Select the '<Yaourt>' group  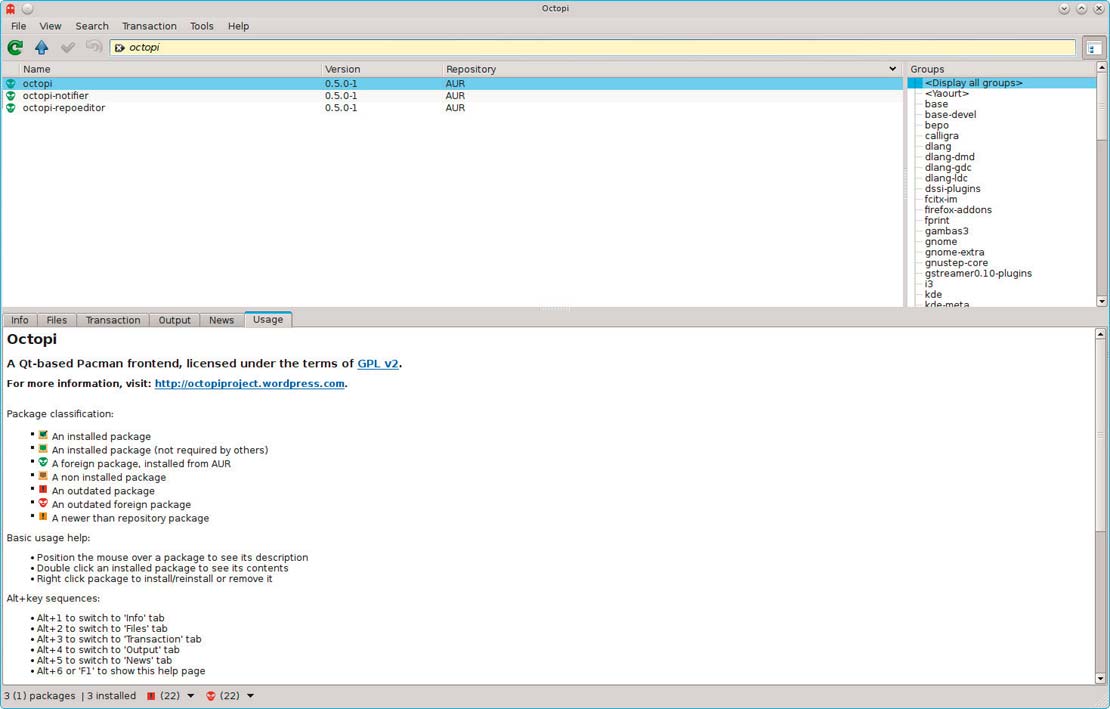pos(946,93)
